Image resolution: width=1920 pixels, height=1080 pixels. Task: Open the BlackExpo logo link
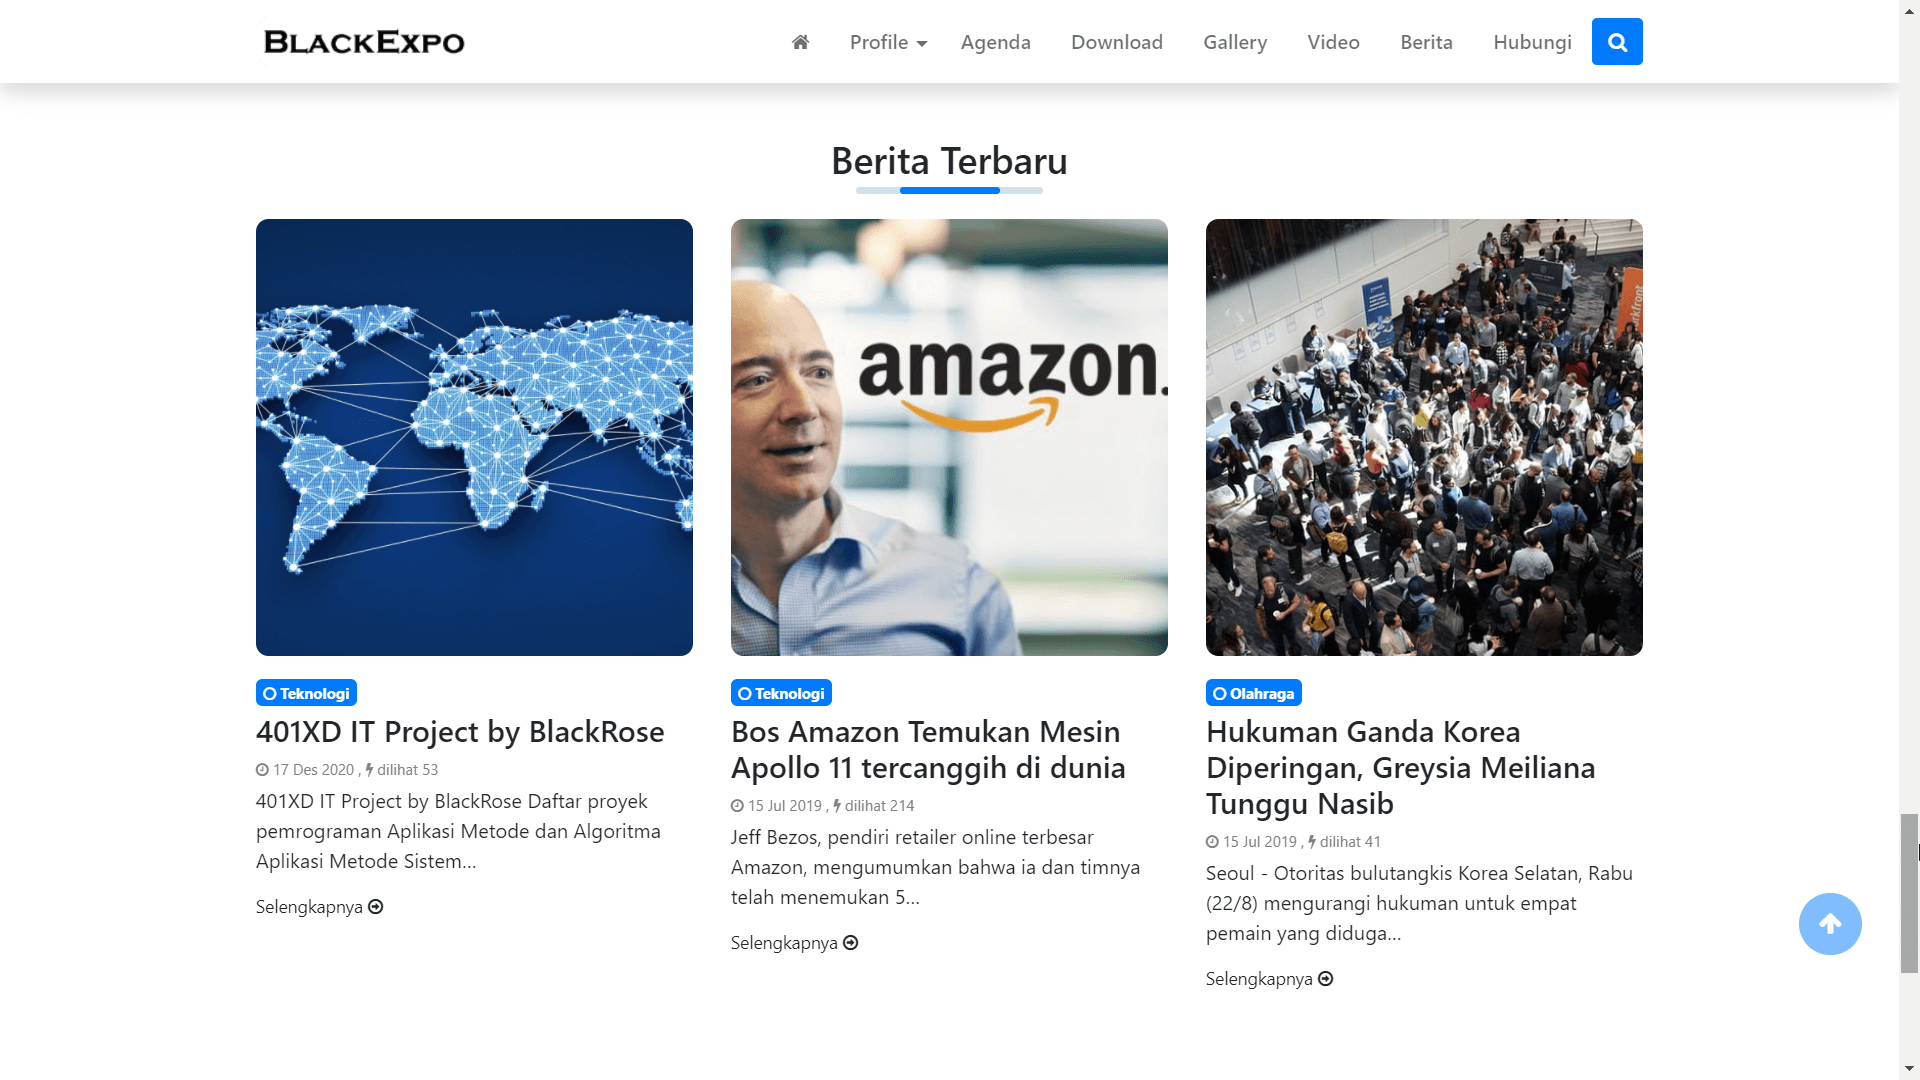pyautogui.click(x=363, y=42)
